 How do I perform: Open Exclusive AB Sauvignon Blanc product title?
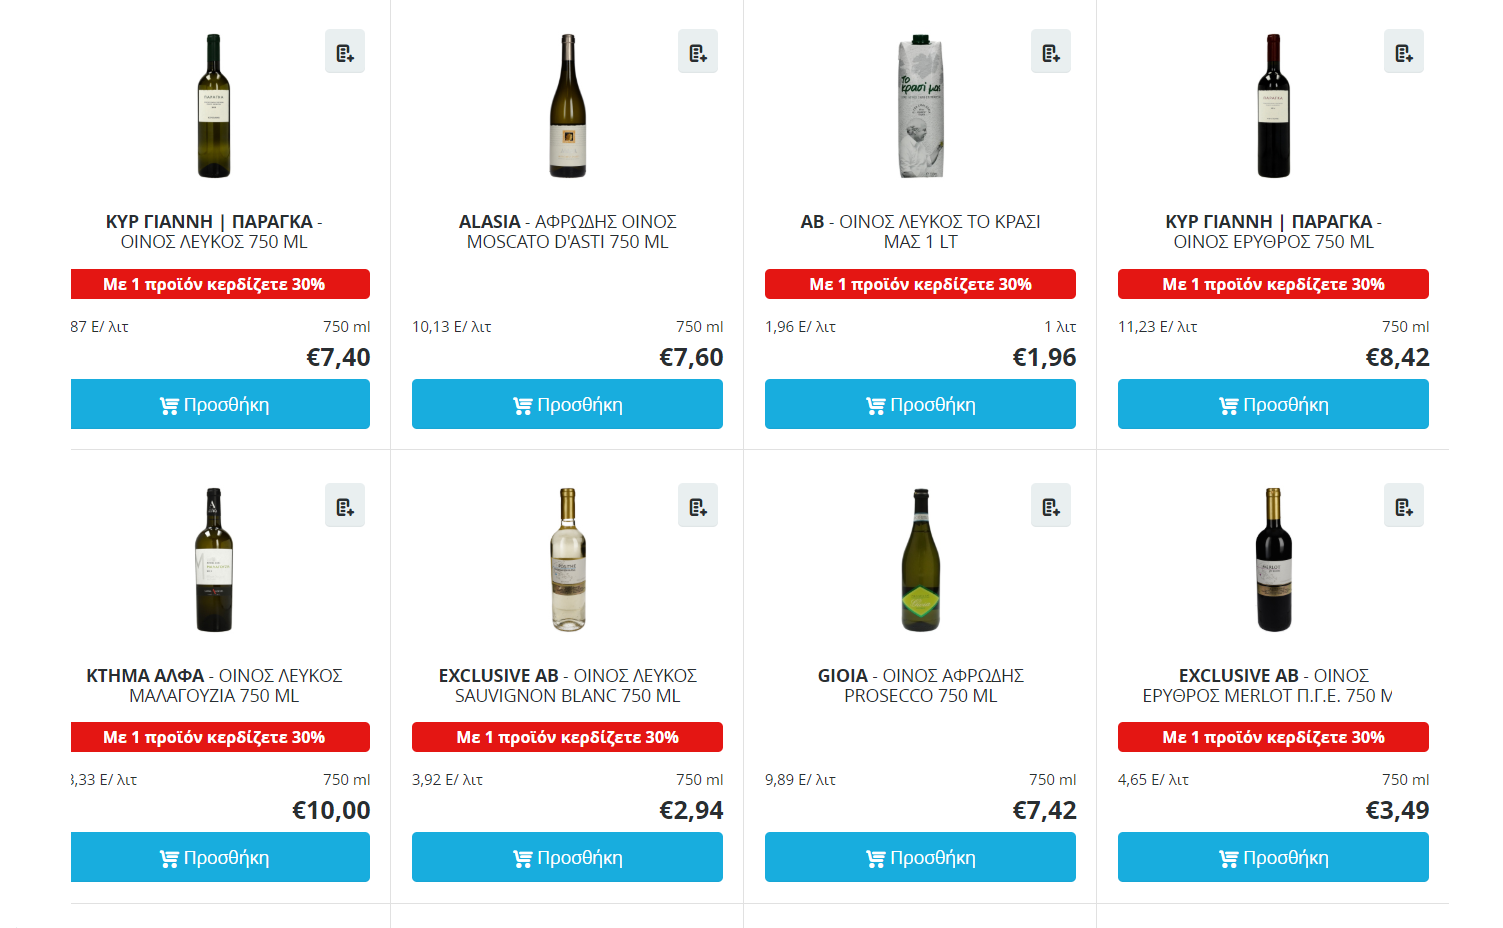567,686
